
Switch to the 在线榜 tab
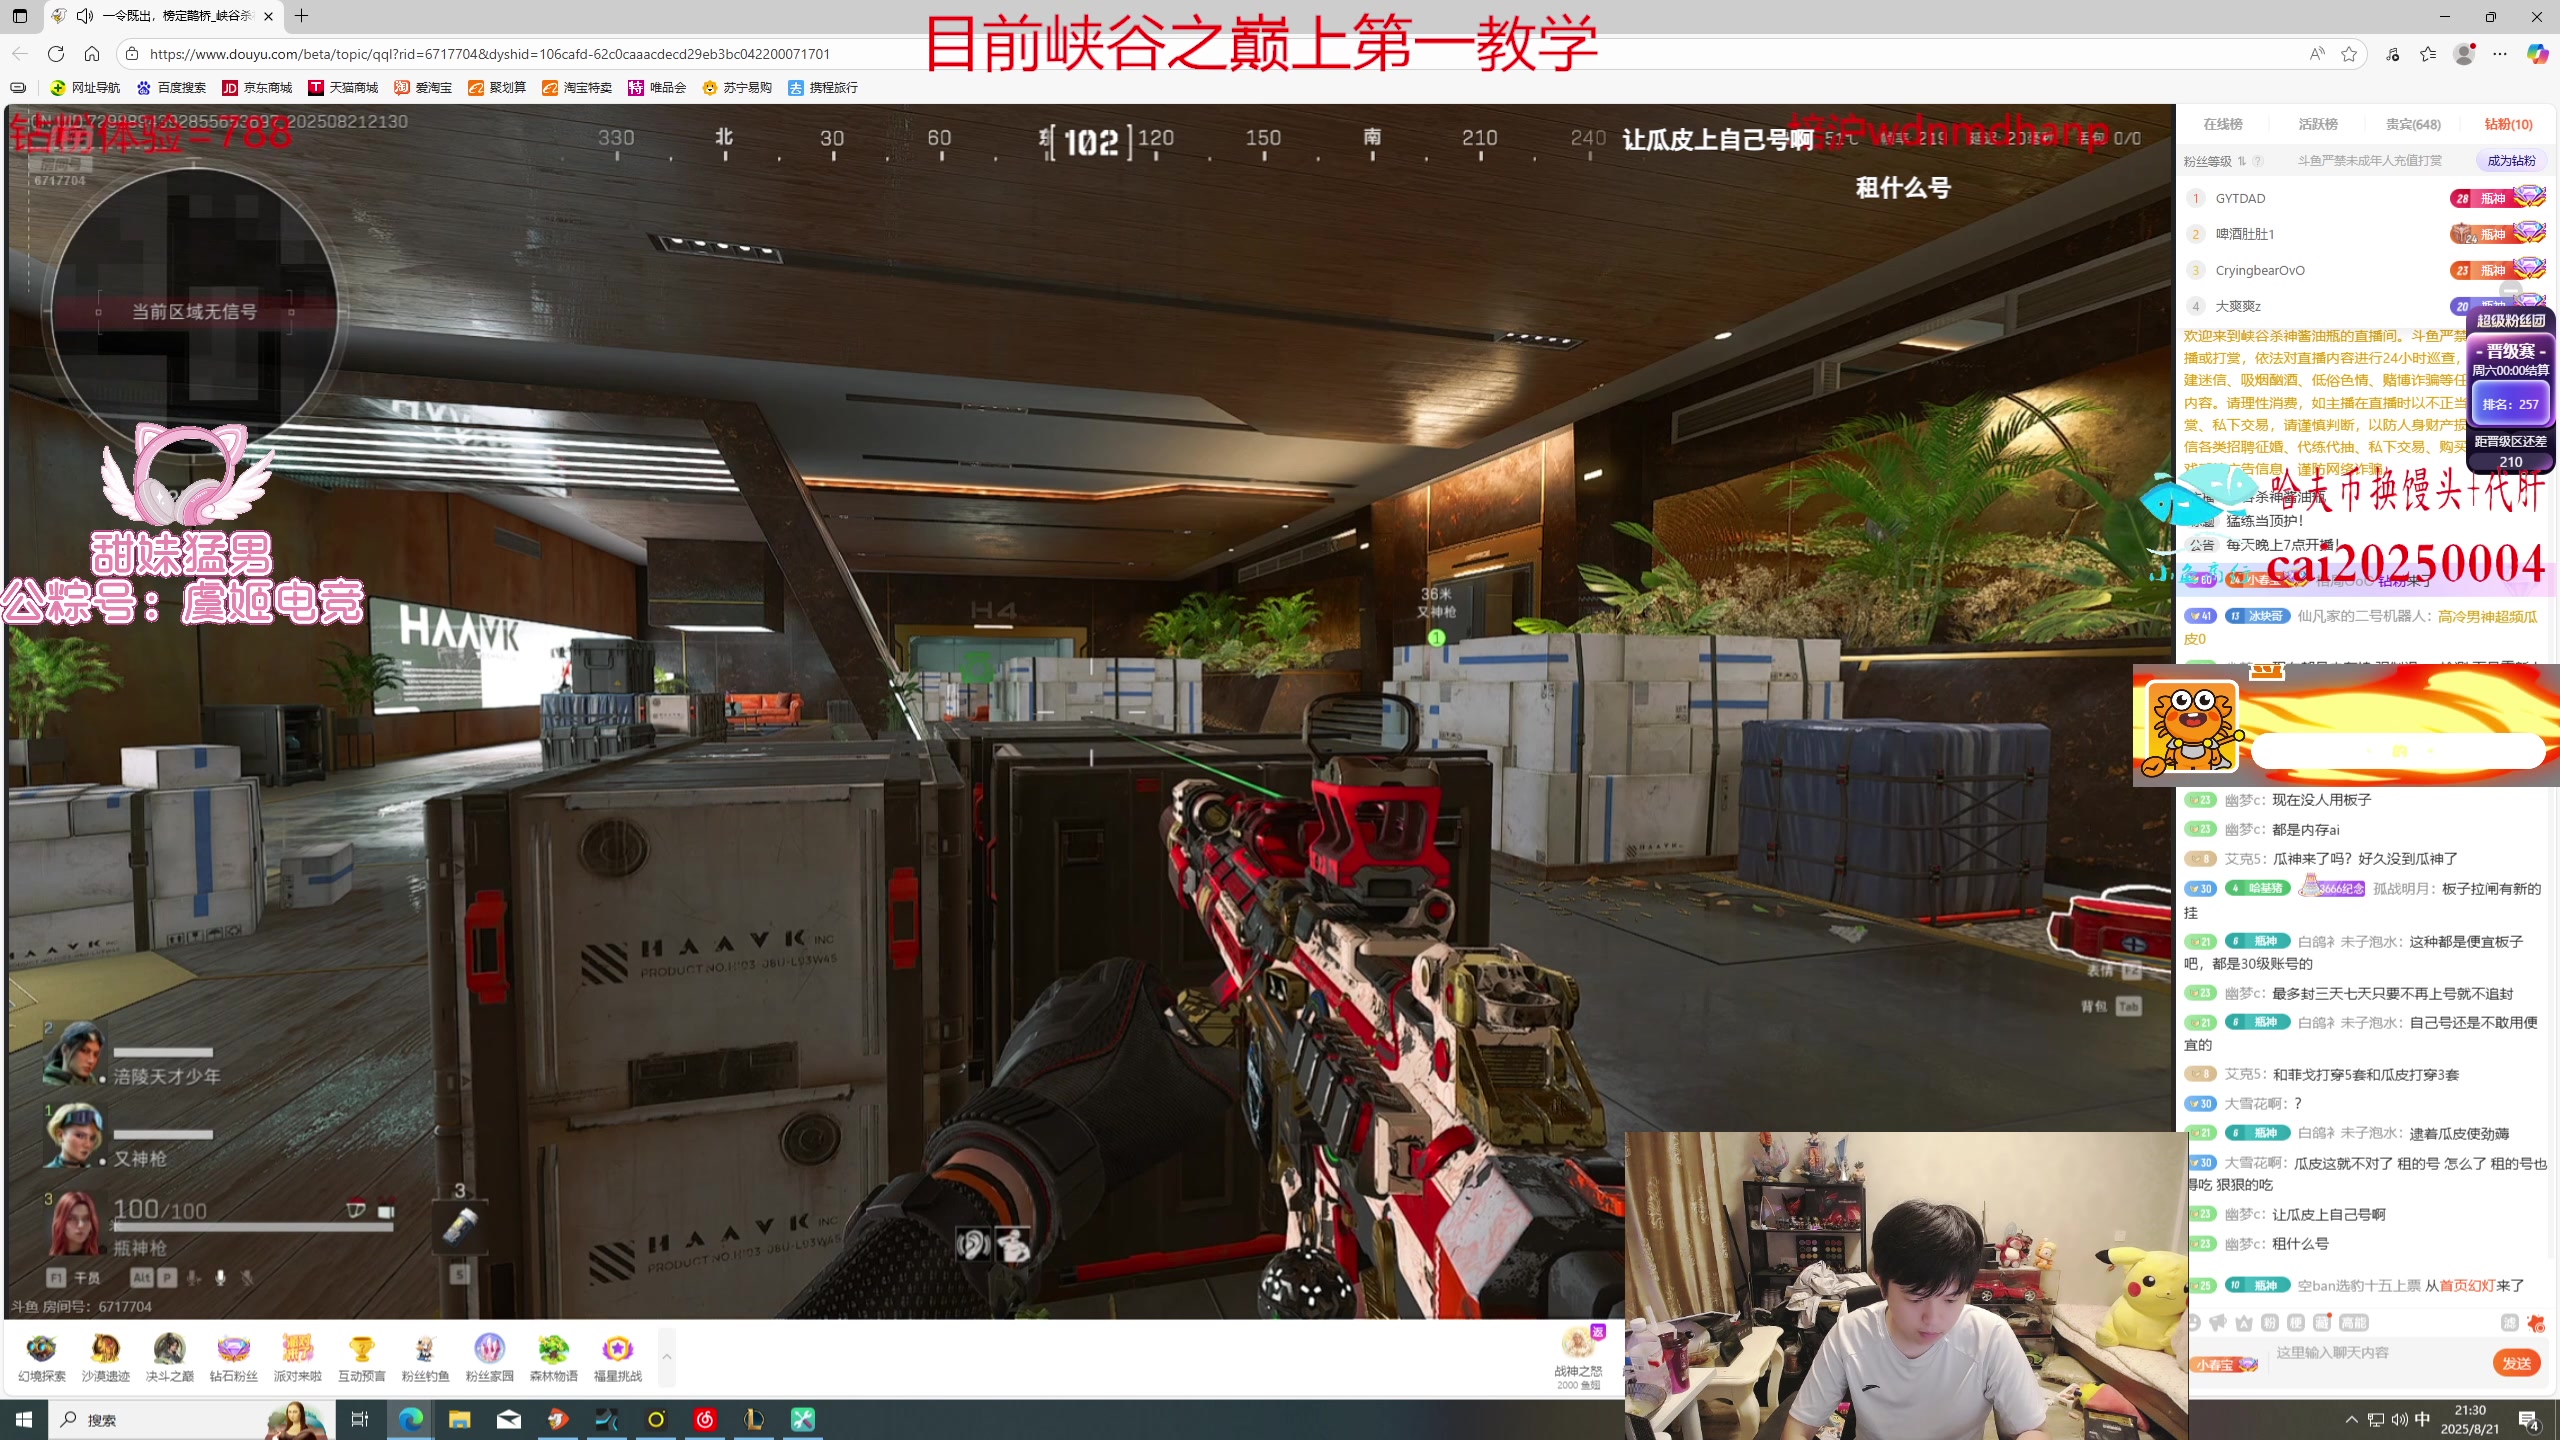(x=2223, y=124)
